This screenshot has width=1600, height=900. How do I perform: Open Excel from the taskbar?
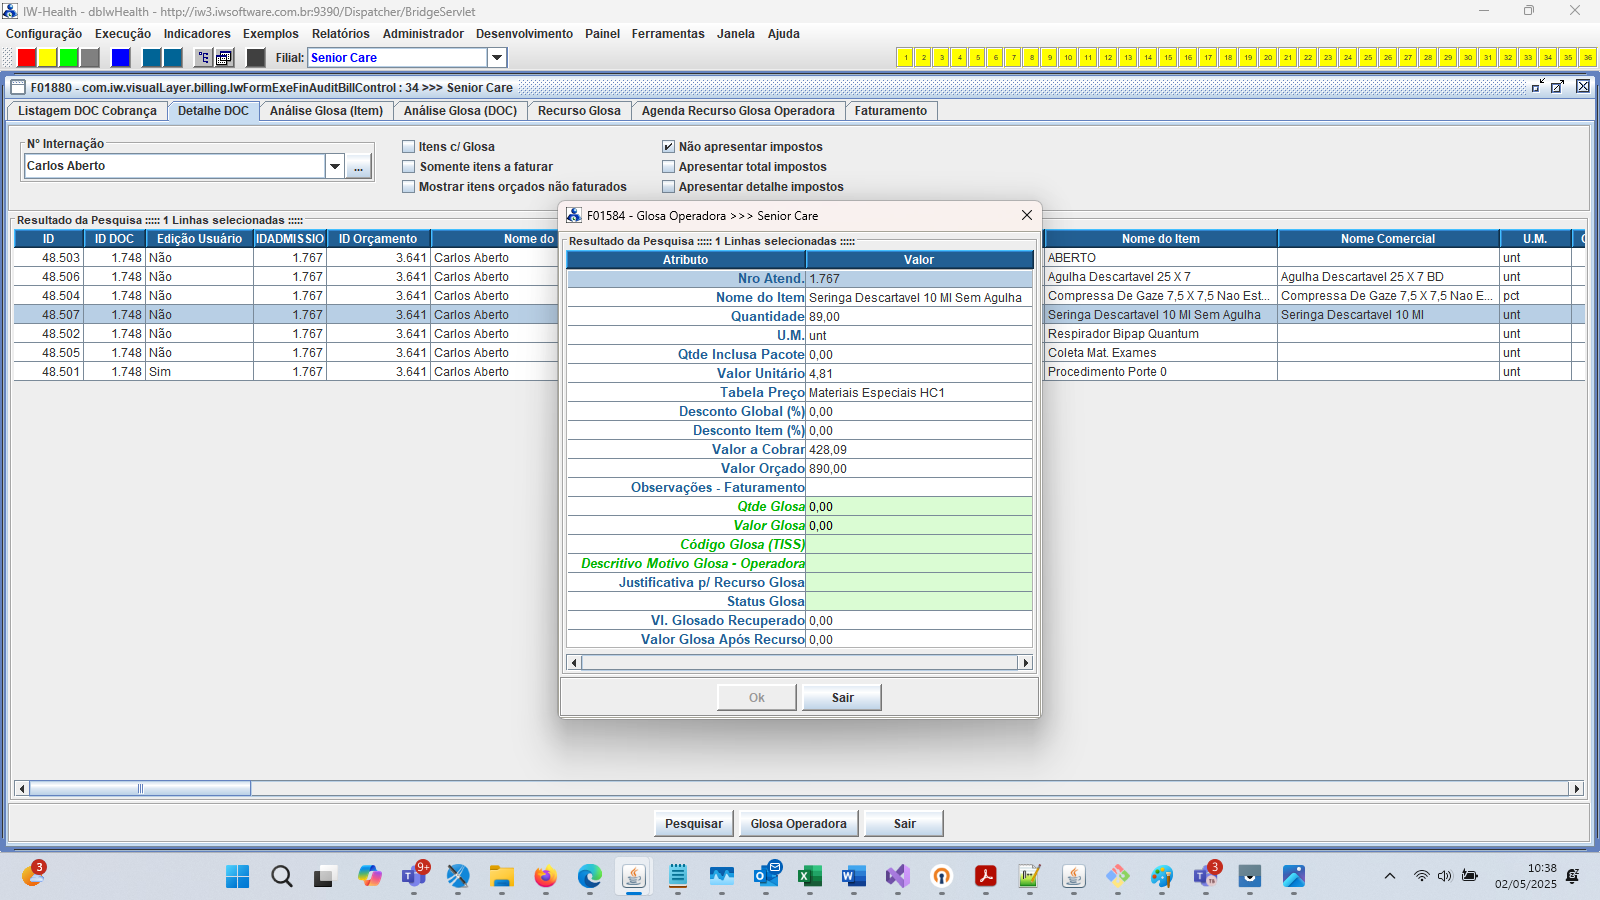[x=809, y=877]
